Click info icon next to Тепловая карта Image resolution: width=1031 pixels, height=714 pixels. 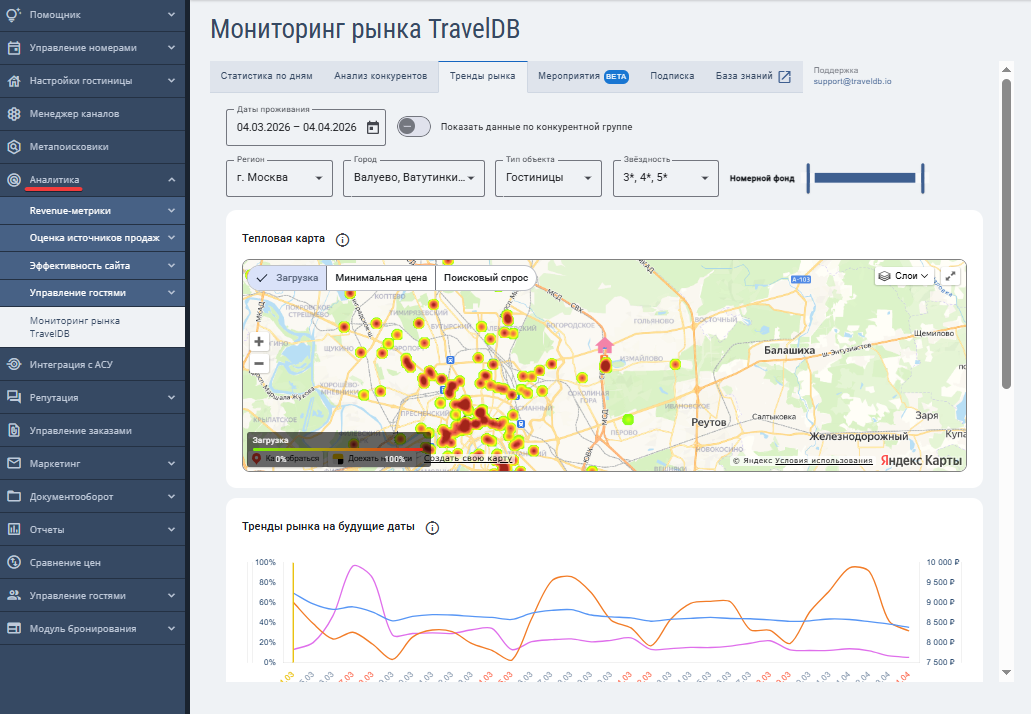pyautogui.click(x=342, y=240)
